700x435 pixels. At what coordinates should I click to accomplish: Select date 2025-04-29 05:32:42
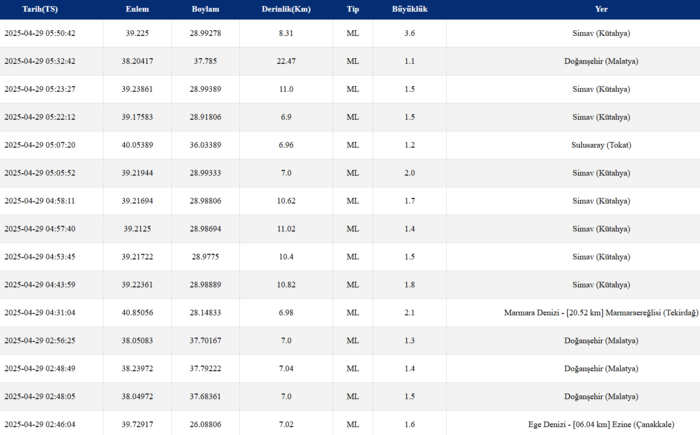[x=40, y=61]
